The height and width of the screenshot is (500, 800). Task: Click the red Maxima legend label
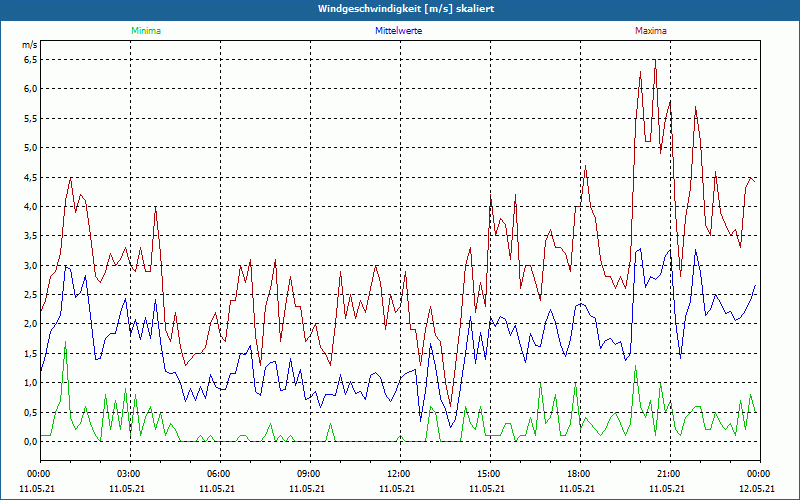click(651, 31)
